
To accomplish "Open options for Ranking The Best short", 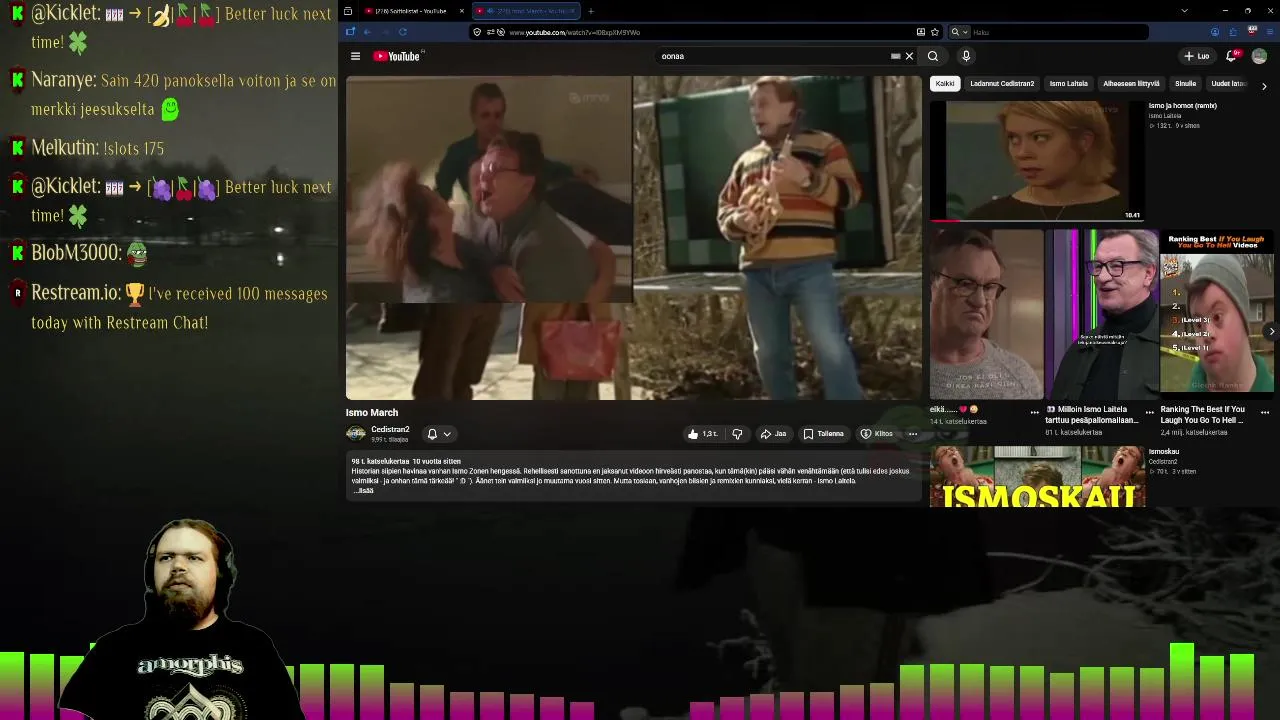I will pos(1265,412).
